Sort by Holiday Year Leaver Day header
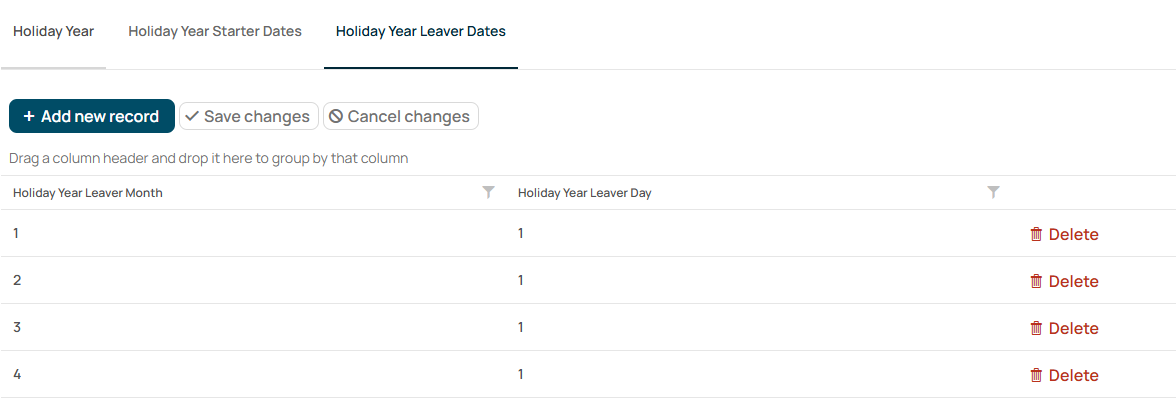The image size is (1176, 400). [x=584, y=193]
